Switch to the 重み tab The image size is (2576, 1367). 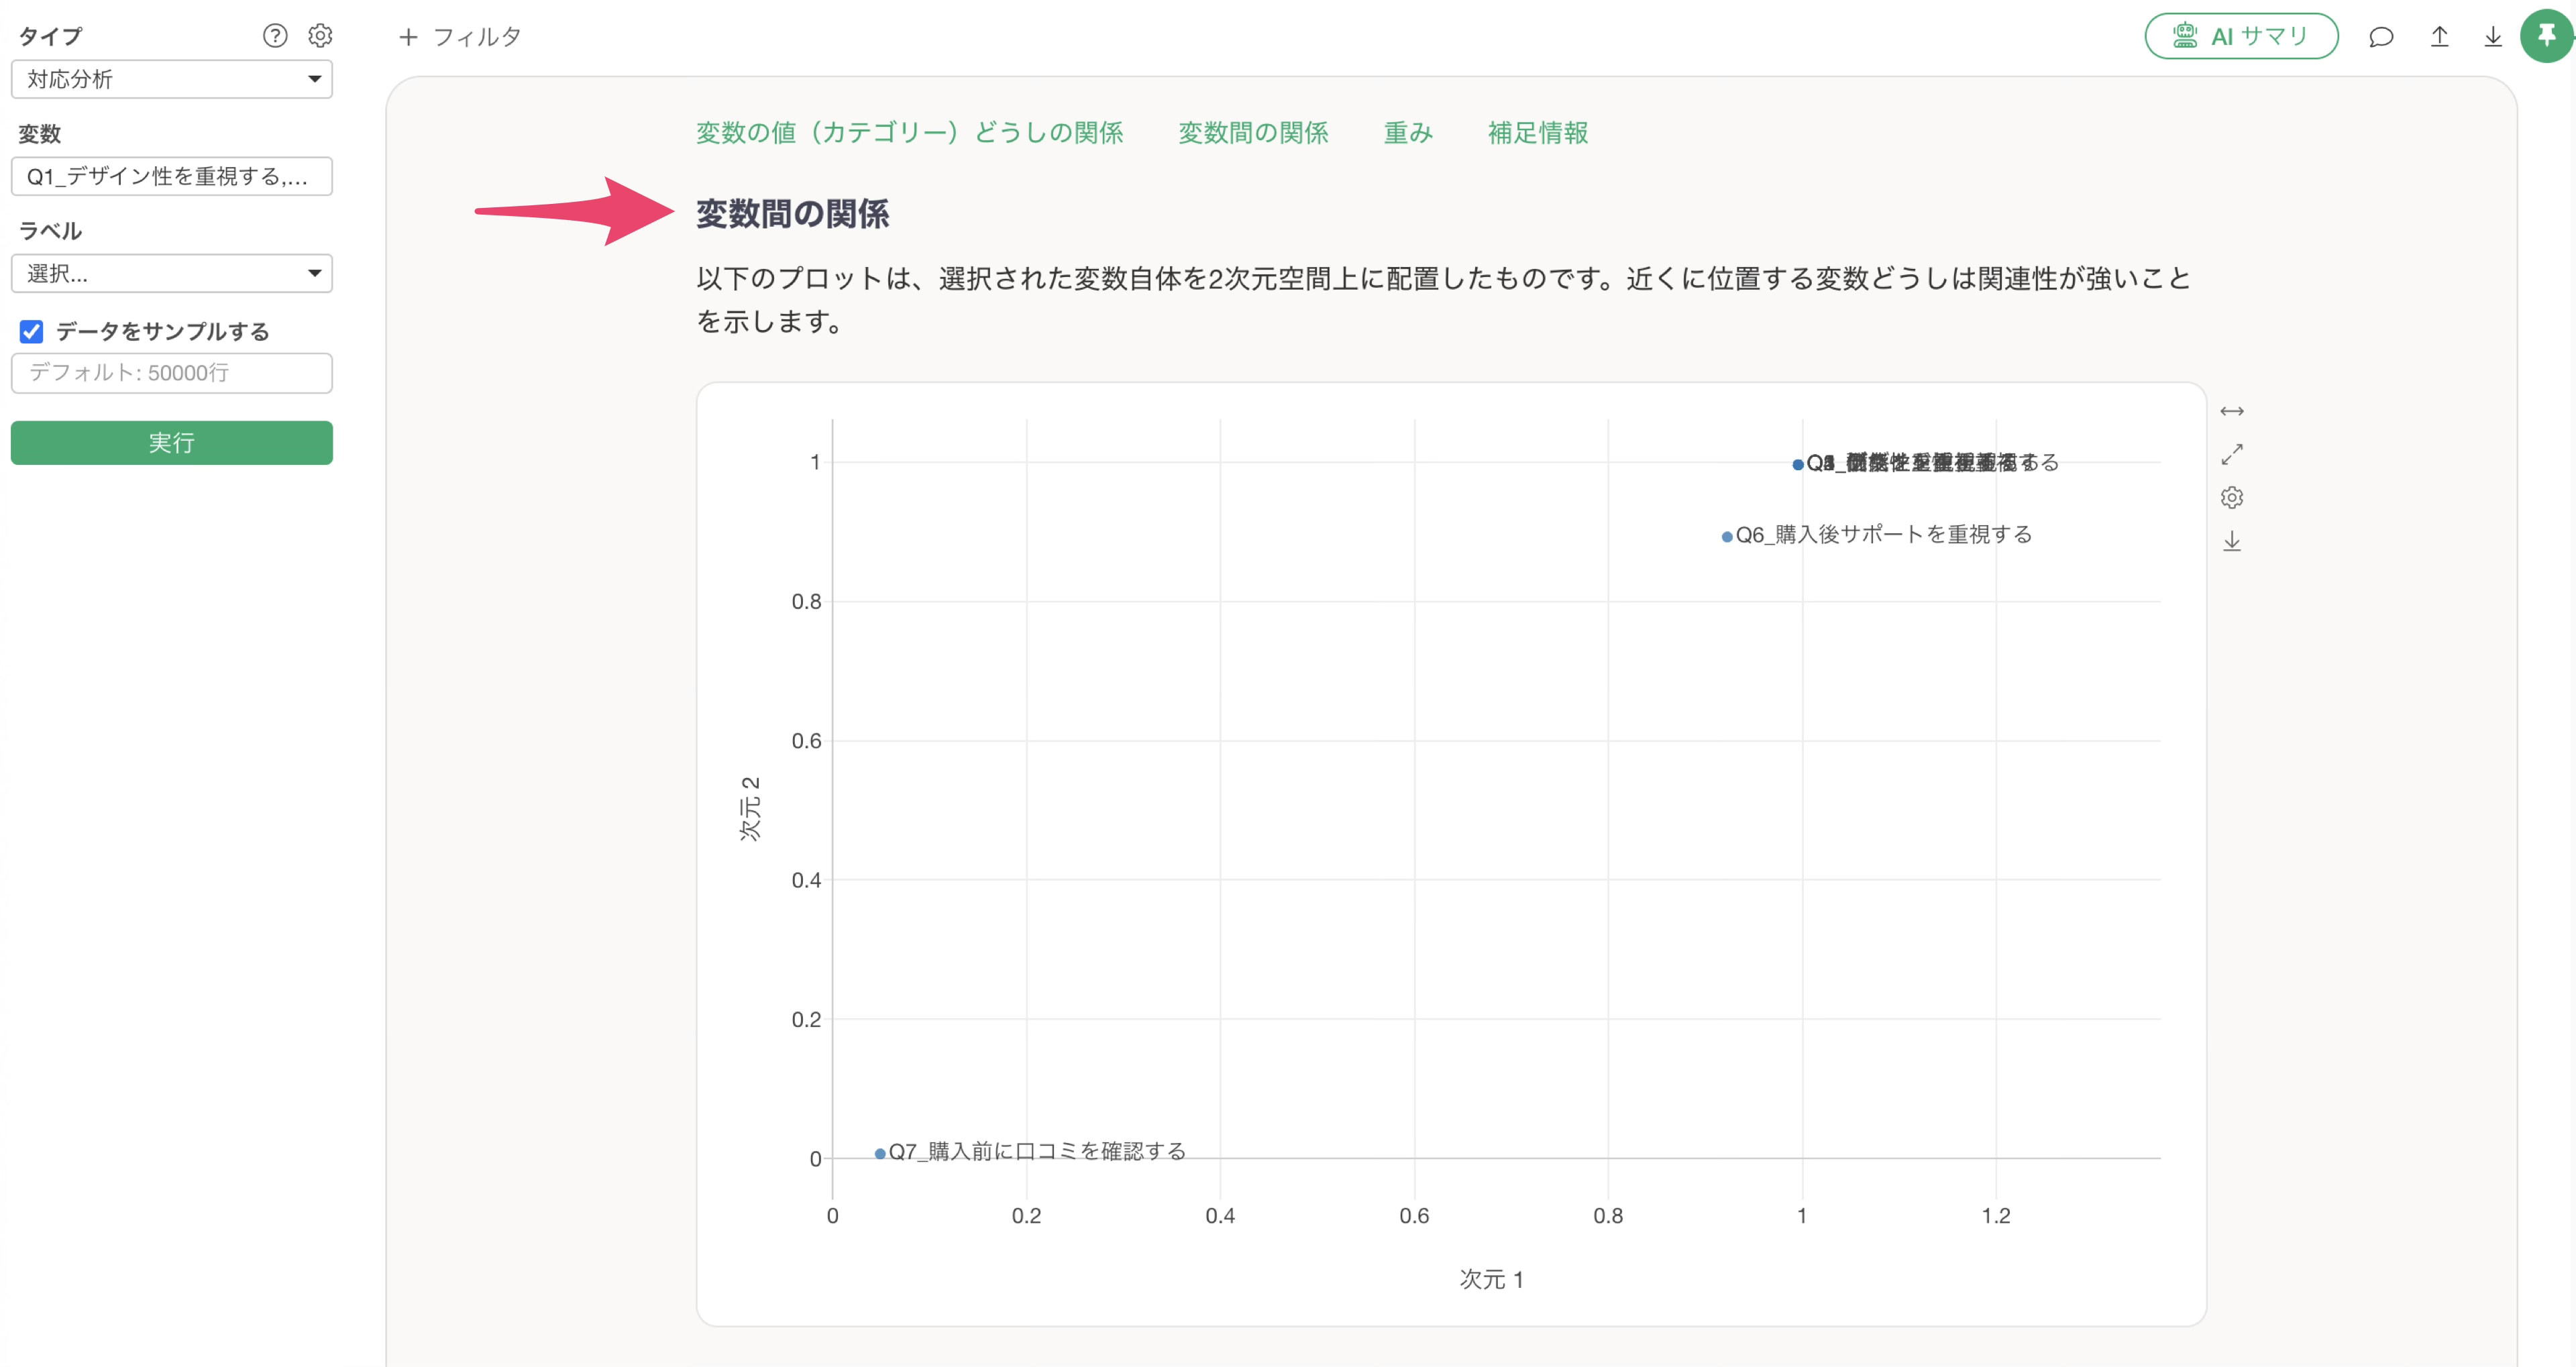(x=1407, y=132)
